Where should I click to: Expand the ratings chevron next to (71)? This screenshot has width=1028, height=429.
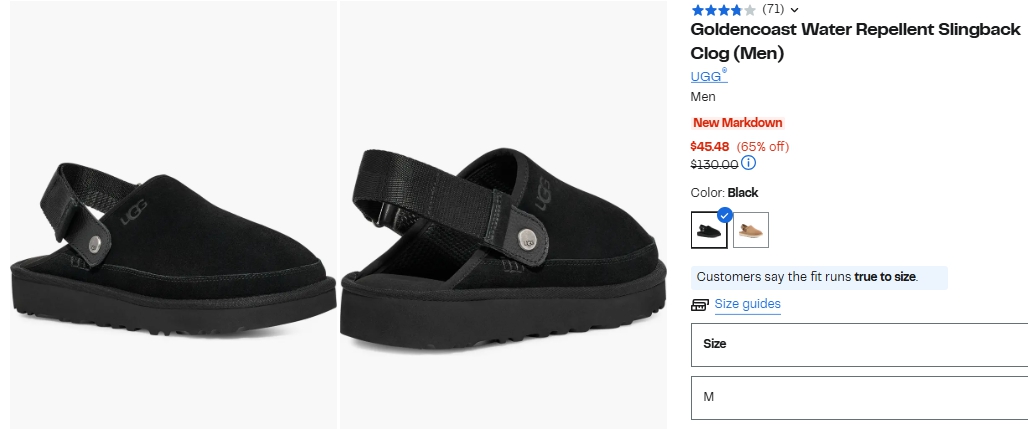(x=794, y=10)
